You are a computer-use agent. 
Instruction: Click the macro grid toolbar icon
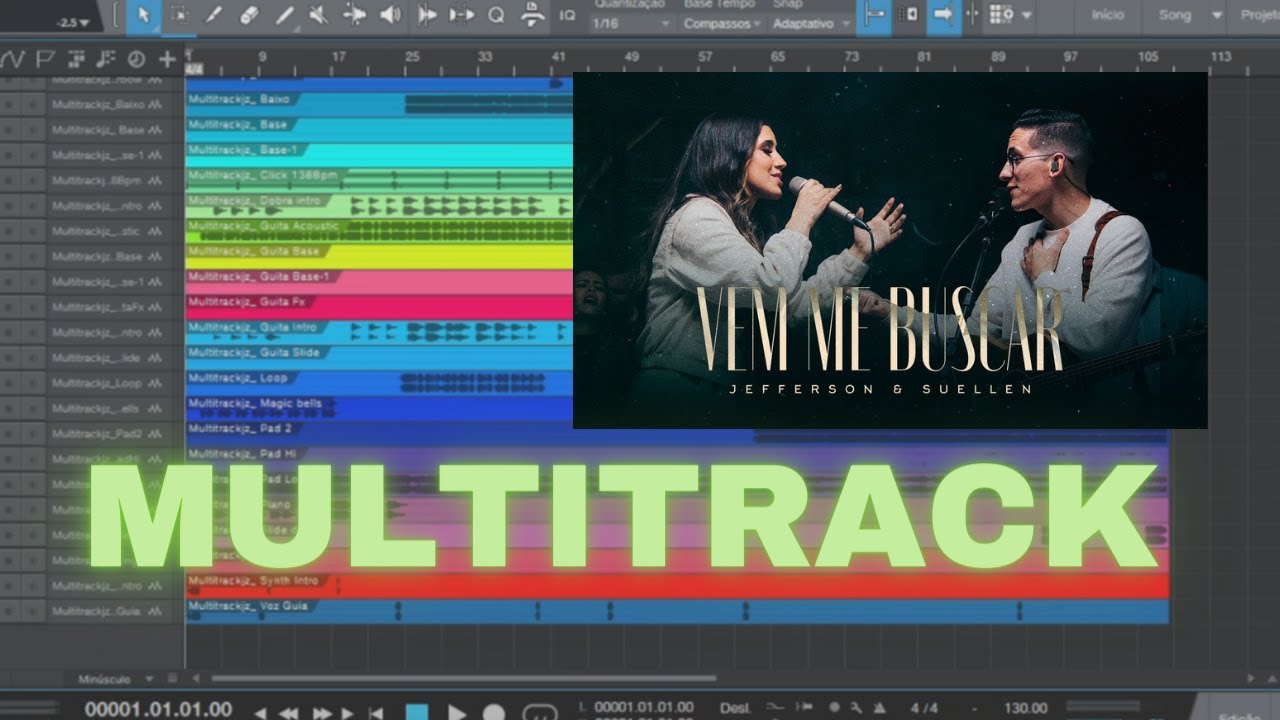pyautogui.click(x=1001, y=15)
